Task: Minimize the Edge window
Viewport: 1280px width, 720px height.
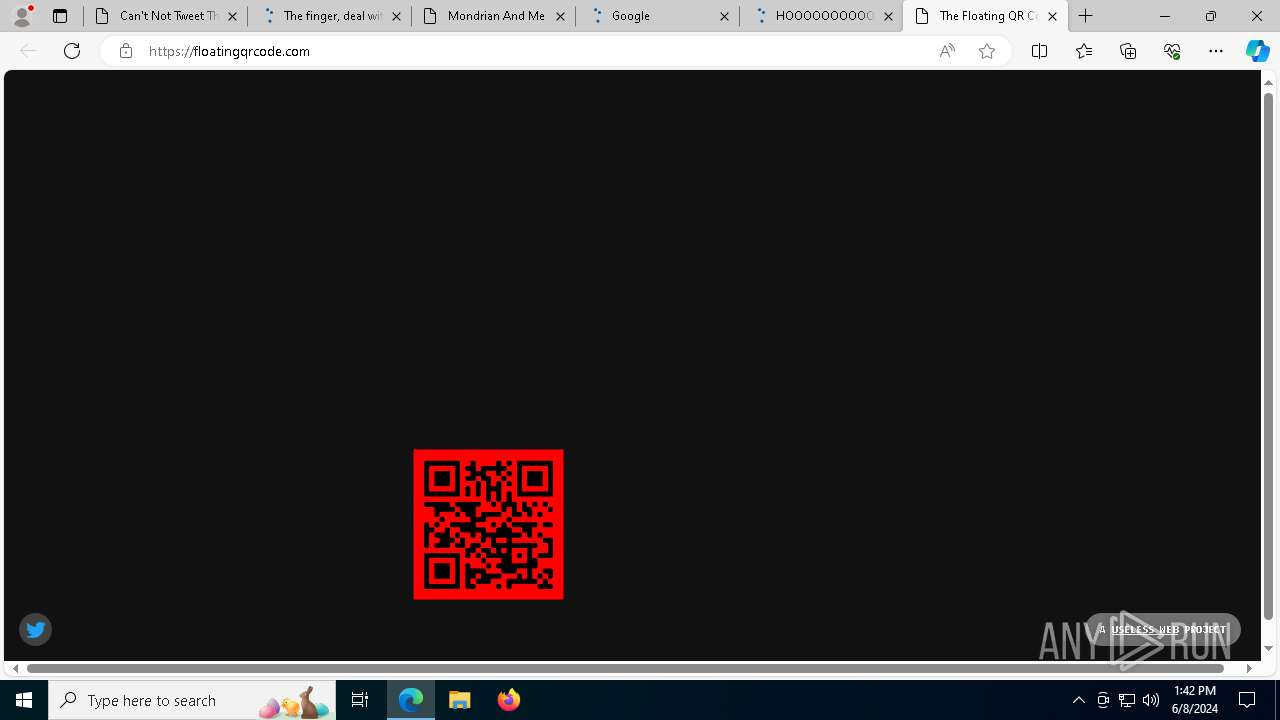Action: tap(1165, 16)
